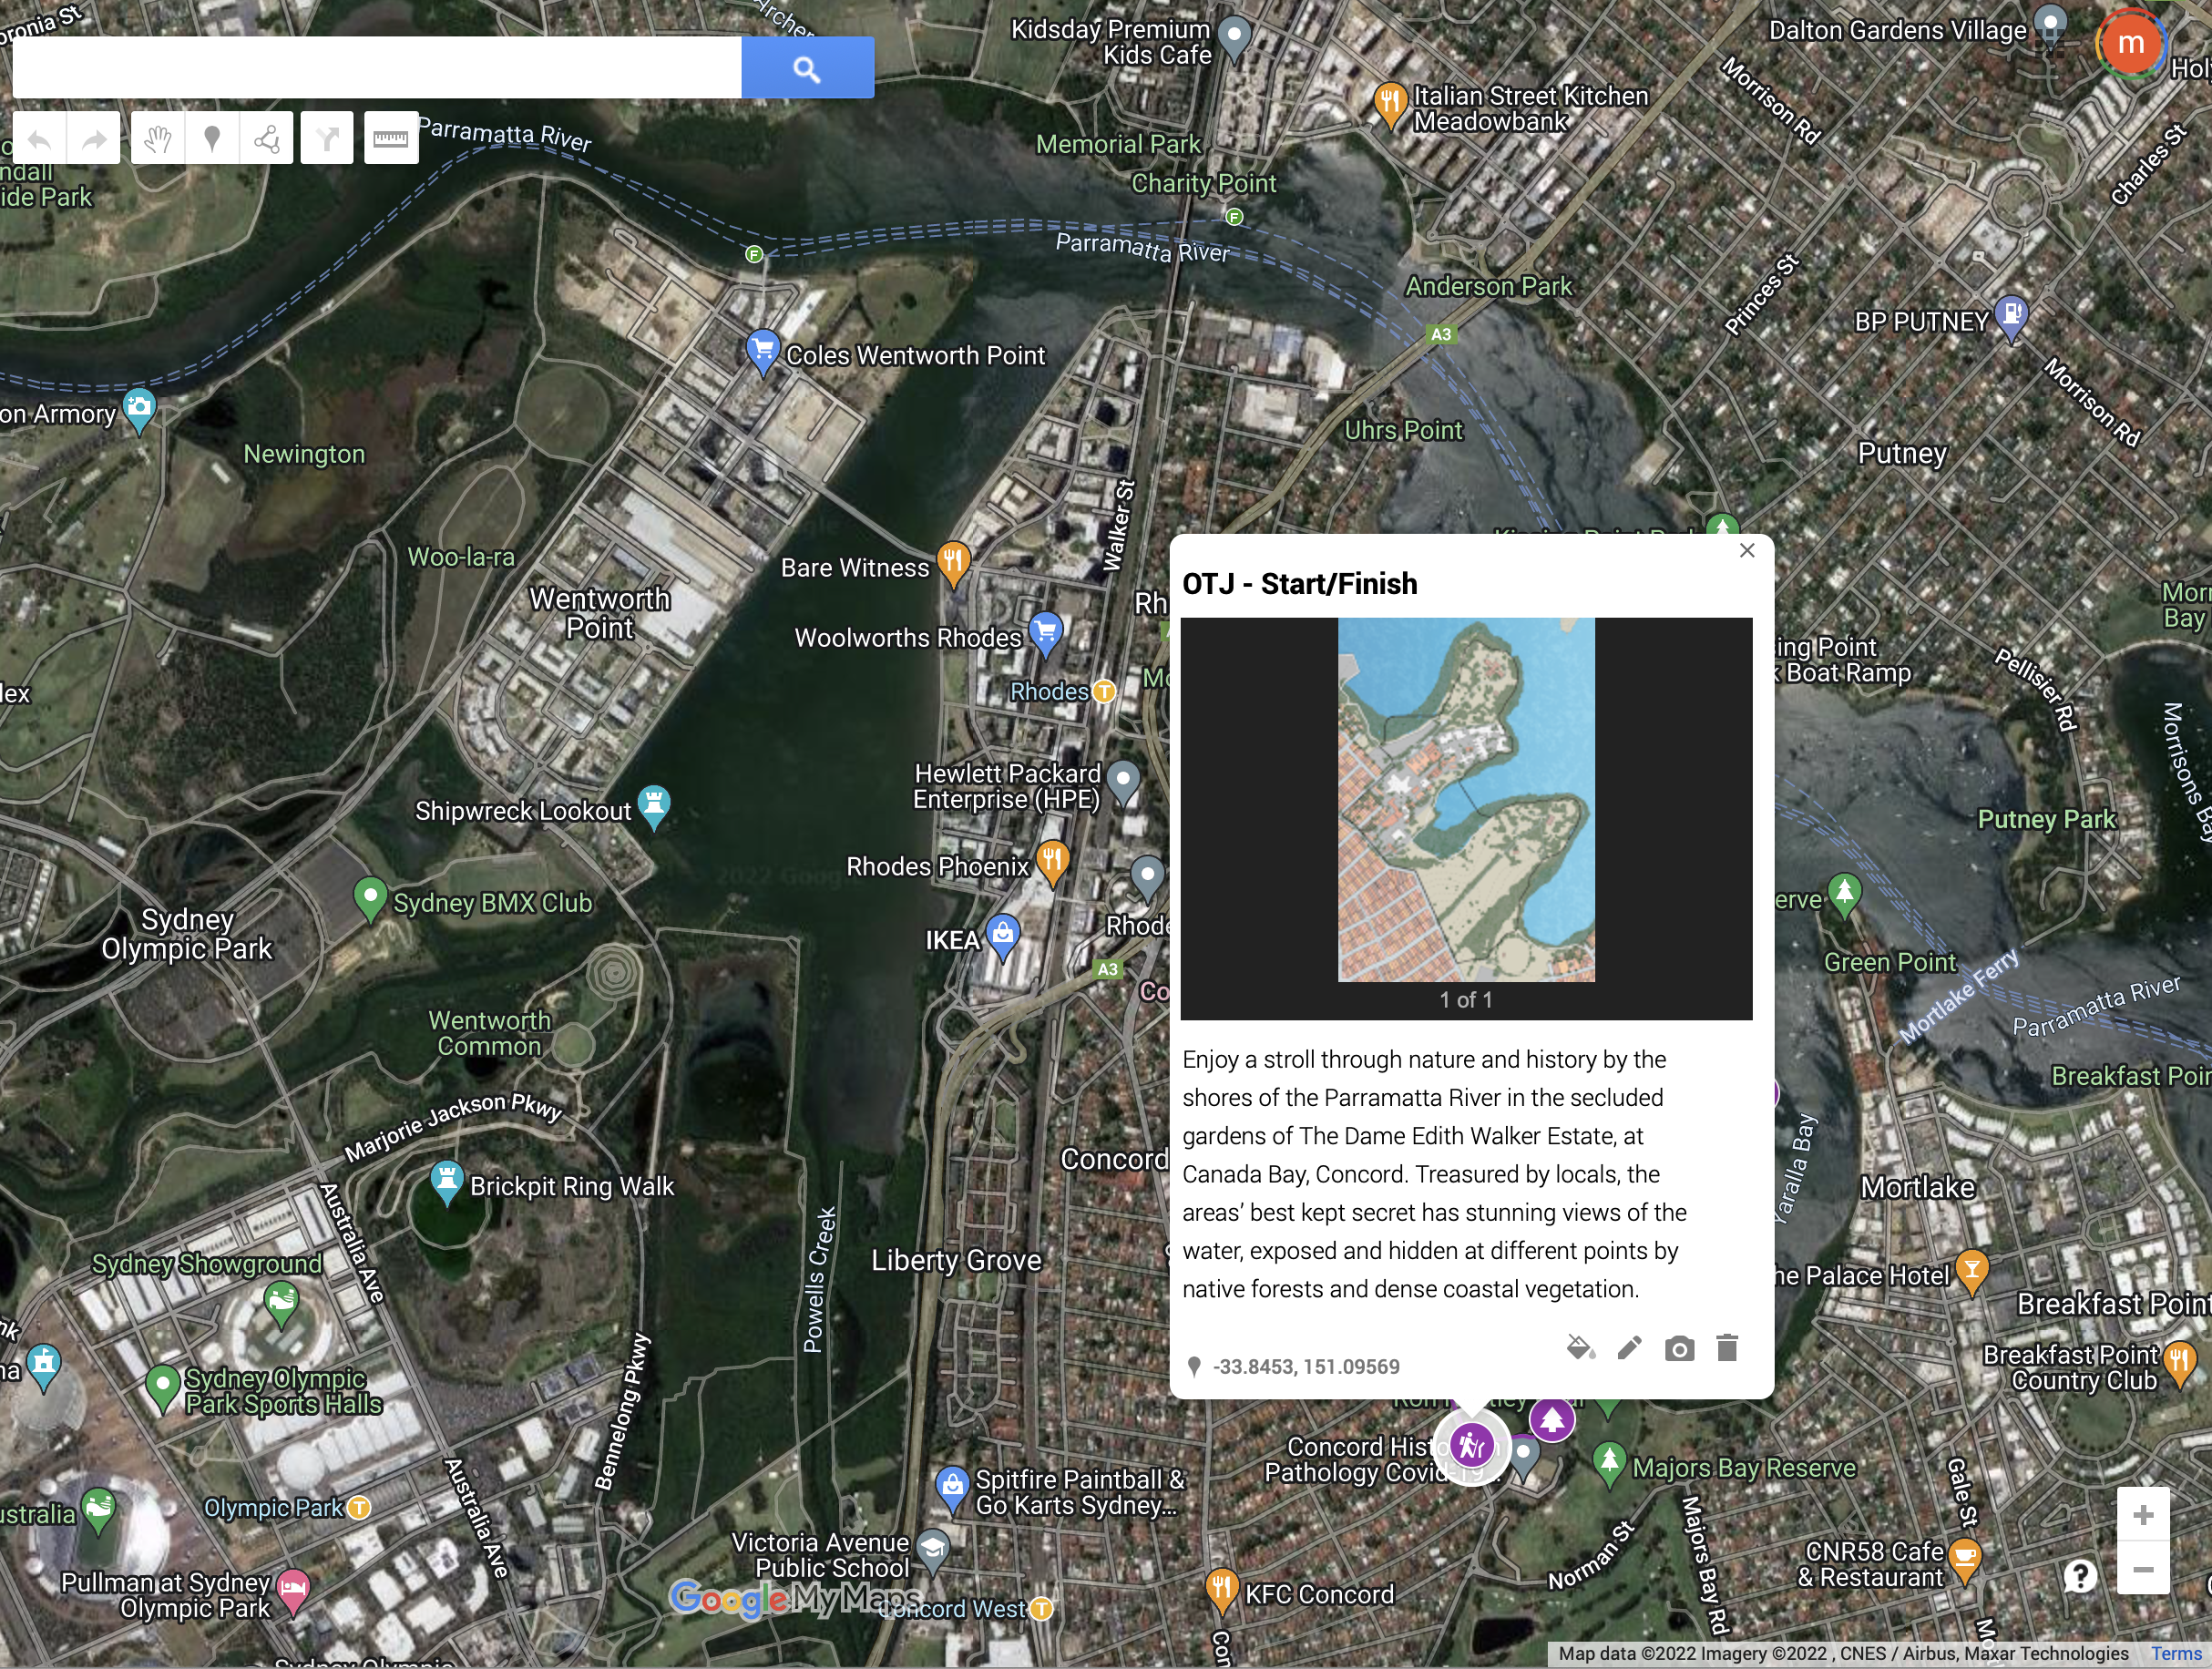Select the Rhodes Phoenix restaurant pin
Image resolution: width=2212 pixels, height=1669 pixels.
[x=1052, y=862]
